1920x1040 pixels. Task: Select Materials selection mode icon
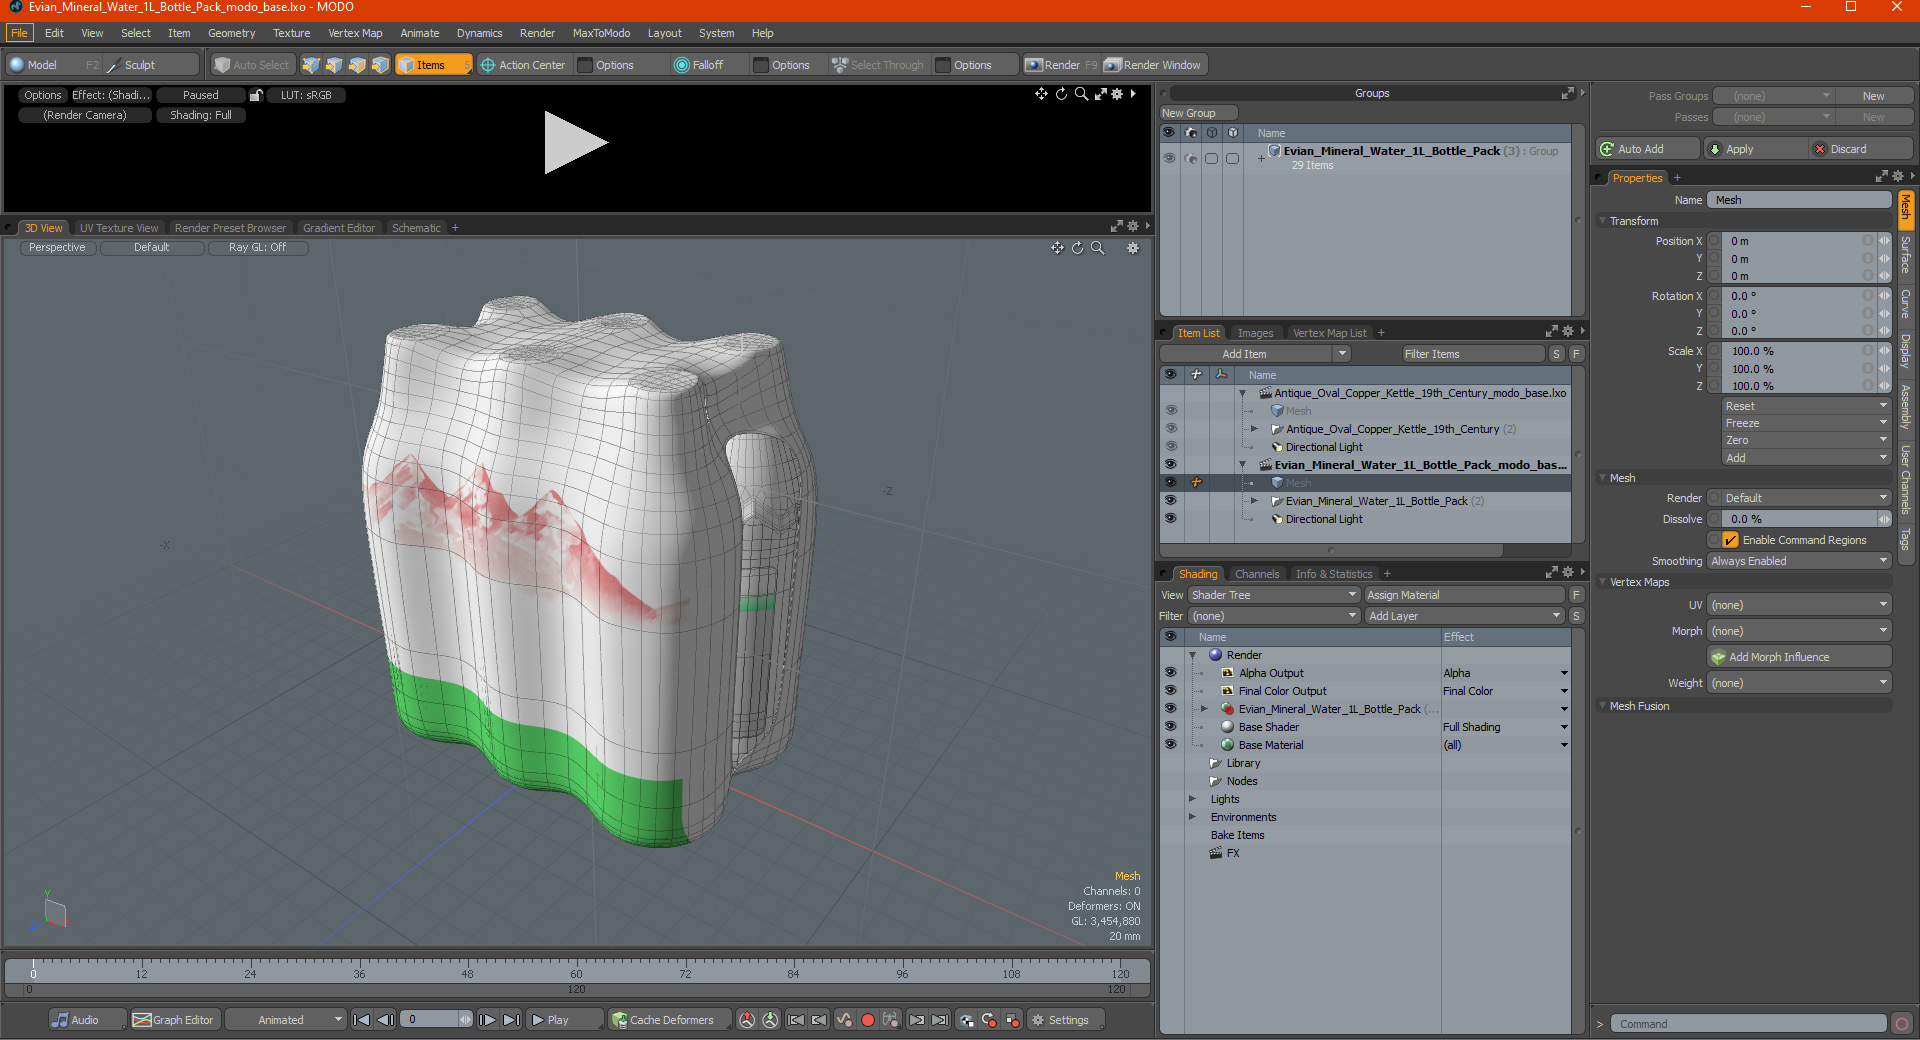pyautogui.click(x=380, y=65)
